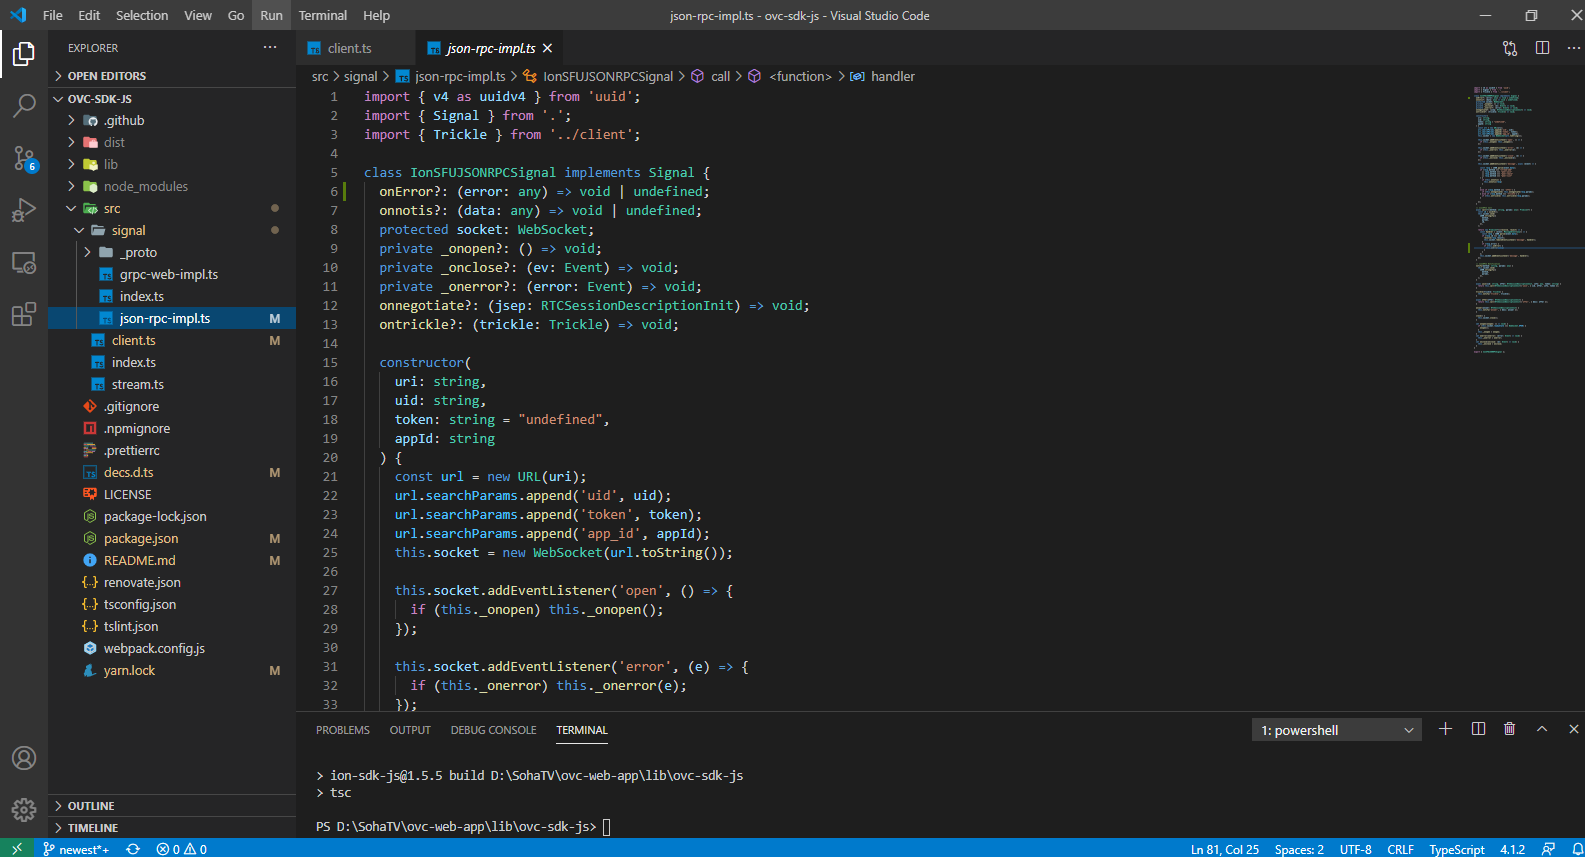Collapse the OVC-SDK-JS root folder
This screenshot has width=1585, height=857.
(172, 99)
